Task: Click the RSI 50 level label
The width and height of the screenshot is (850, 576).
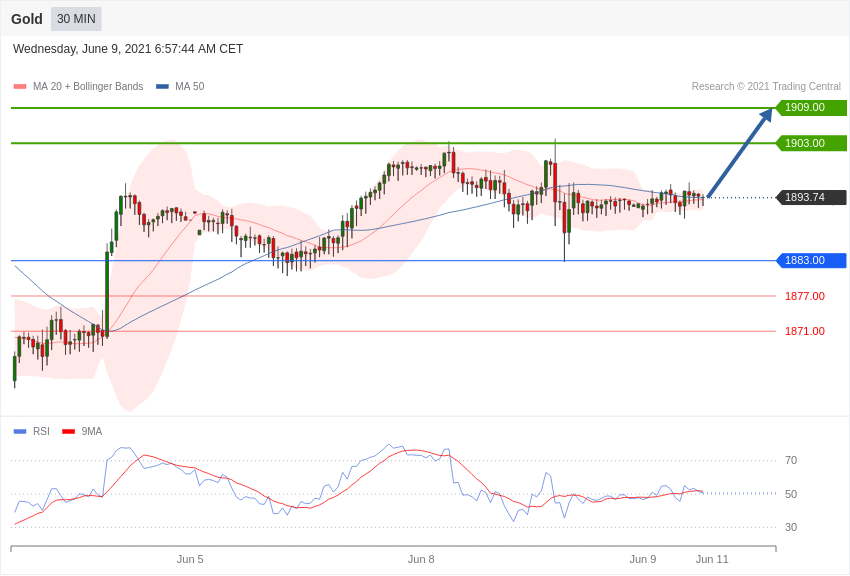Action: (x=791, y=494)
